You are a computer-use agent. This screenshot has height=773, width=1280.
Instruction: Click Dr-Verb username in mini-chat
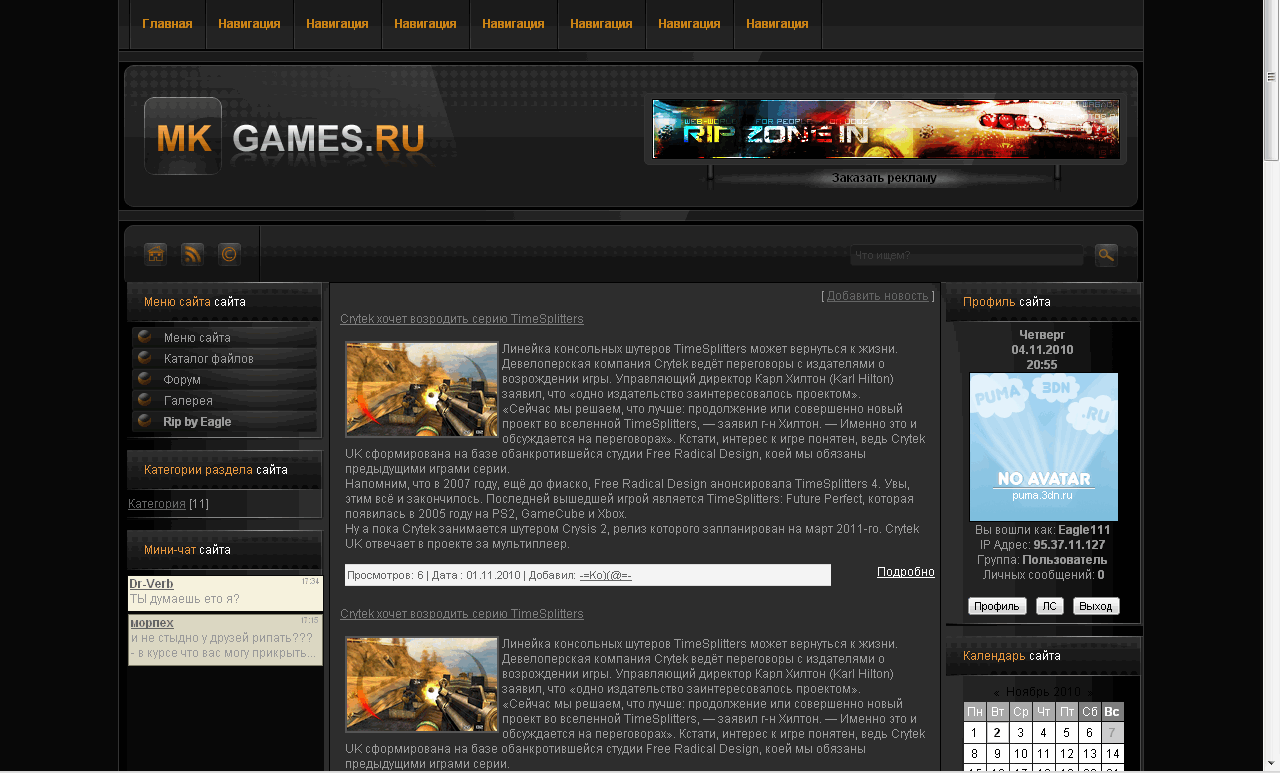point(151,583)
